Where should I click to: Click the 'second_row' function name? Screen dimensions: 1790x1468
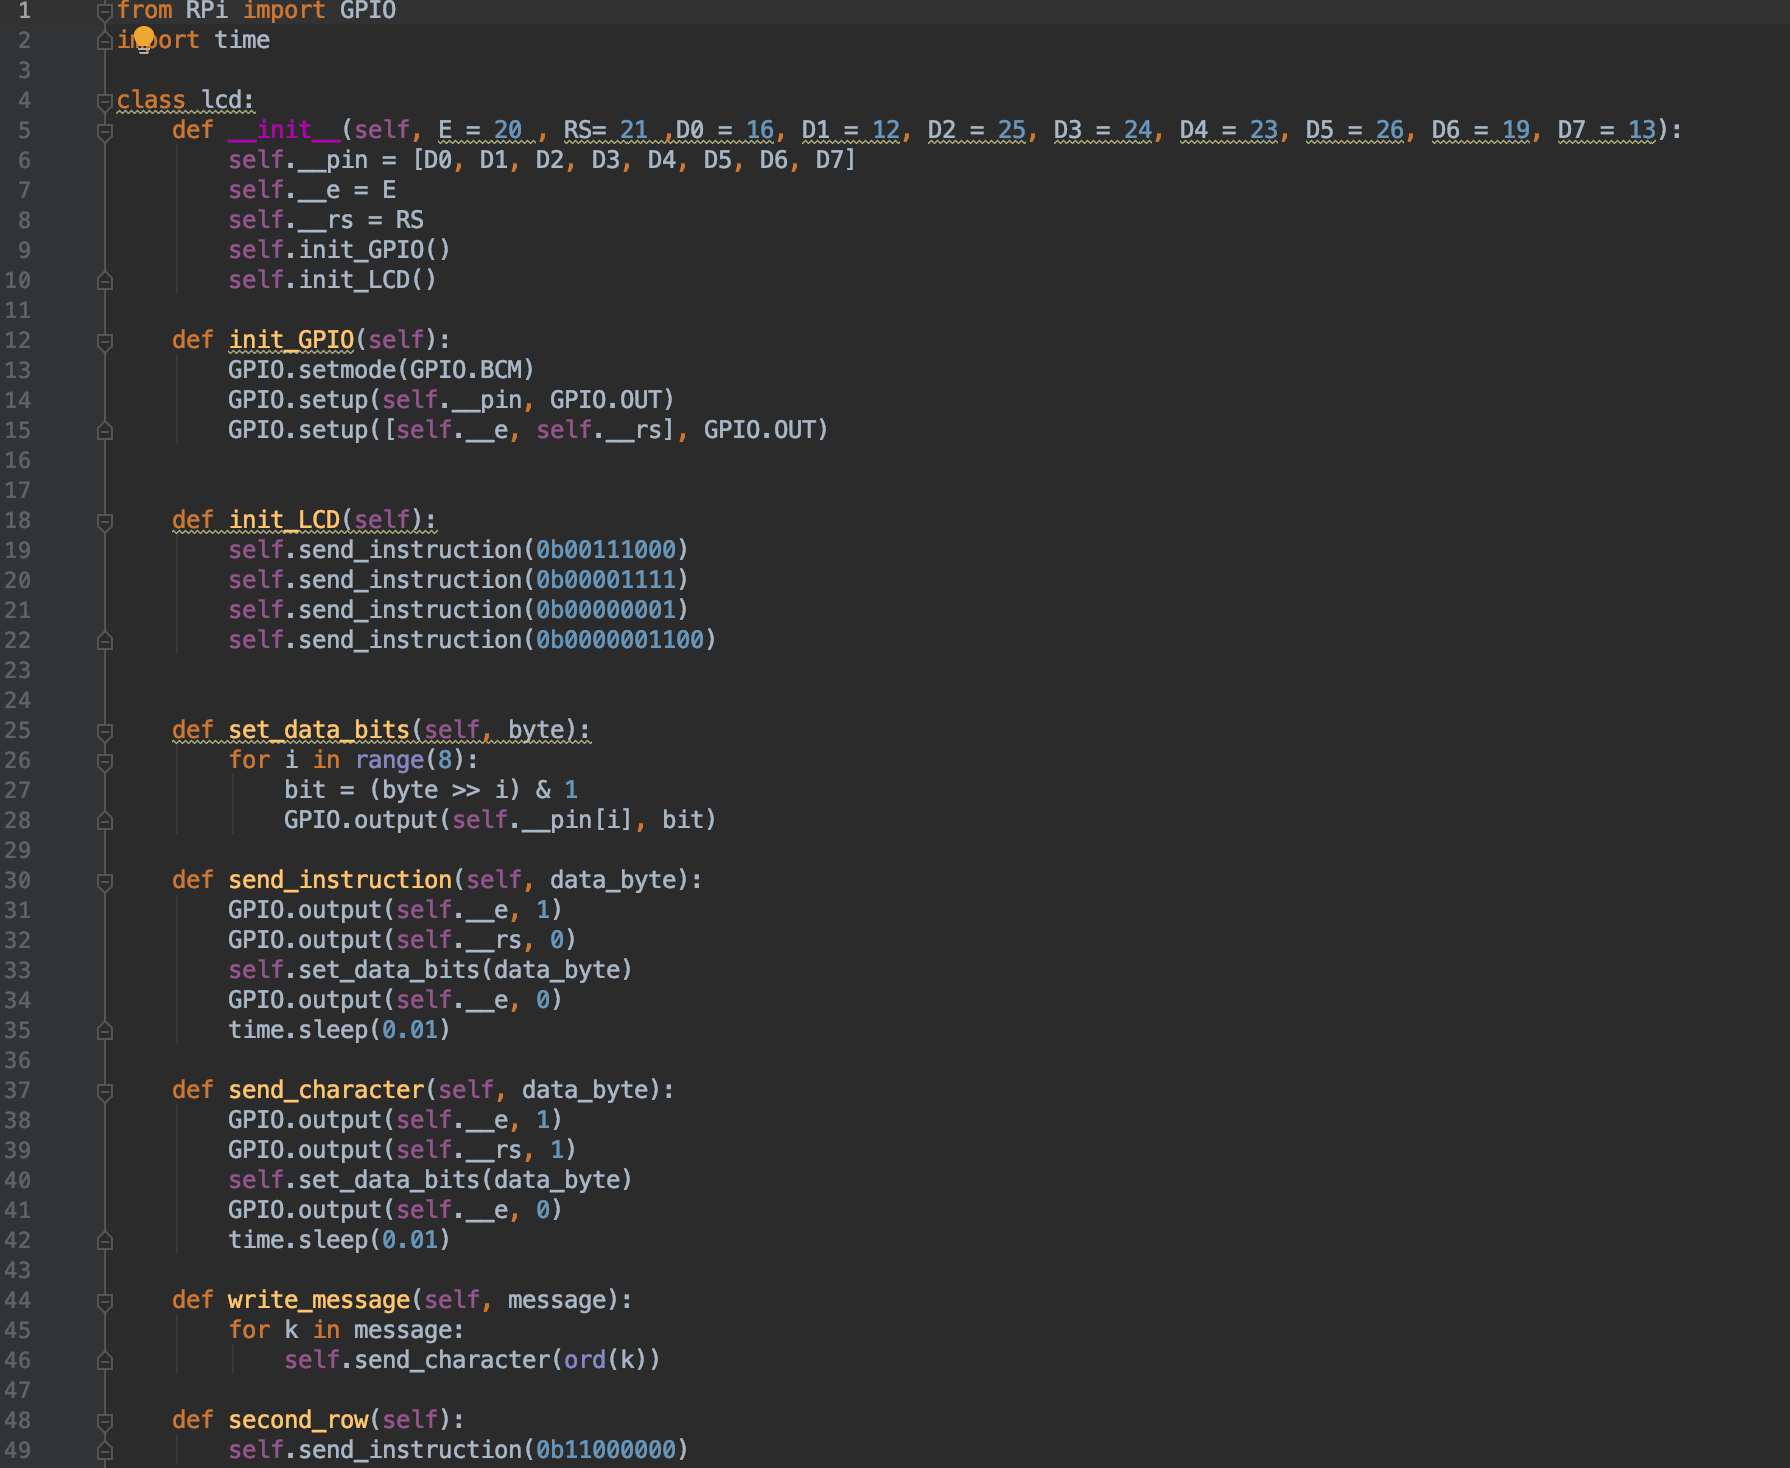click(x=298, y=1420)
